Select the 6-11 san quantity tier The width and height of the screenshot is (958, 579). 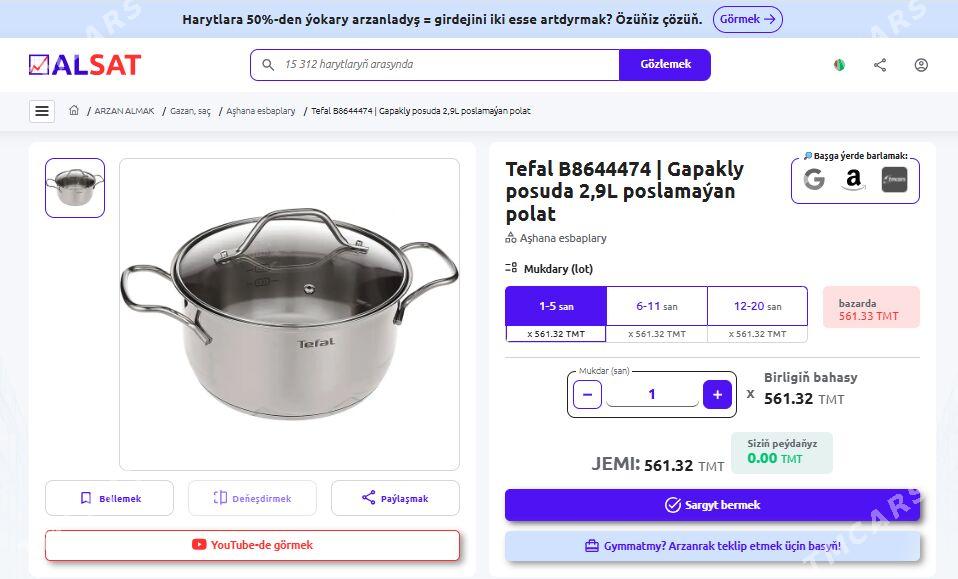(656, 306)
